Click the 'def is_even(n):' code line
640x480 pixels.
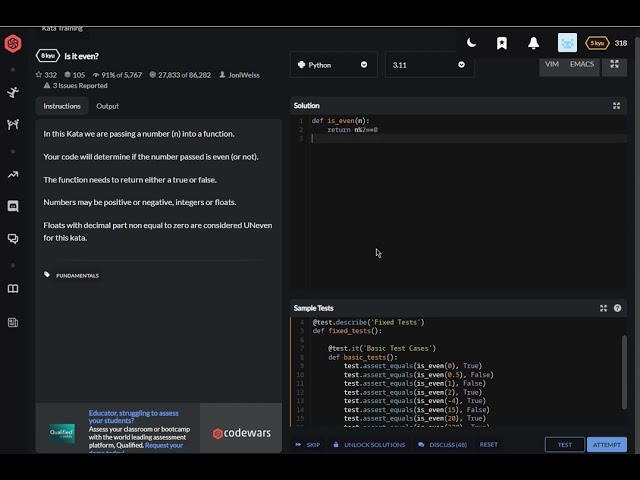tap(340, 121)
